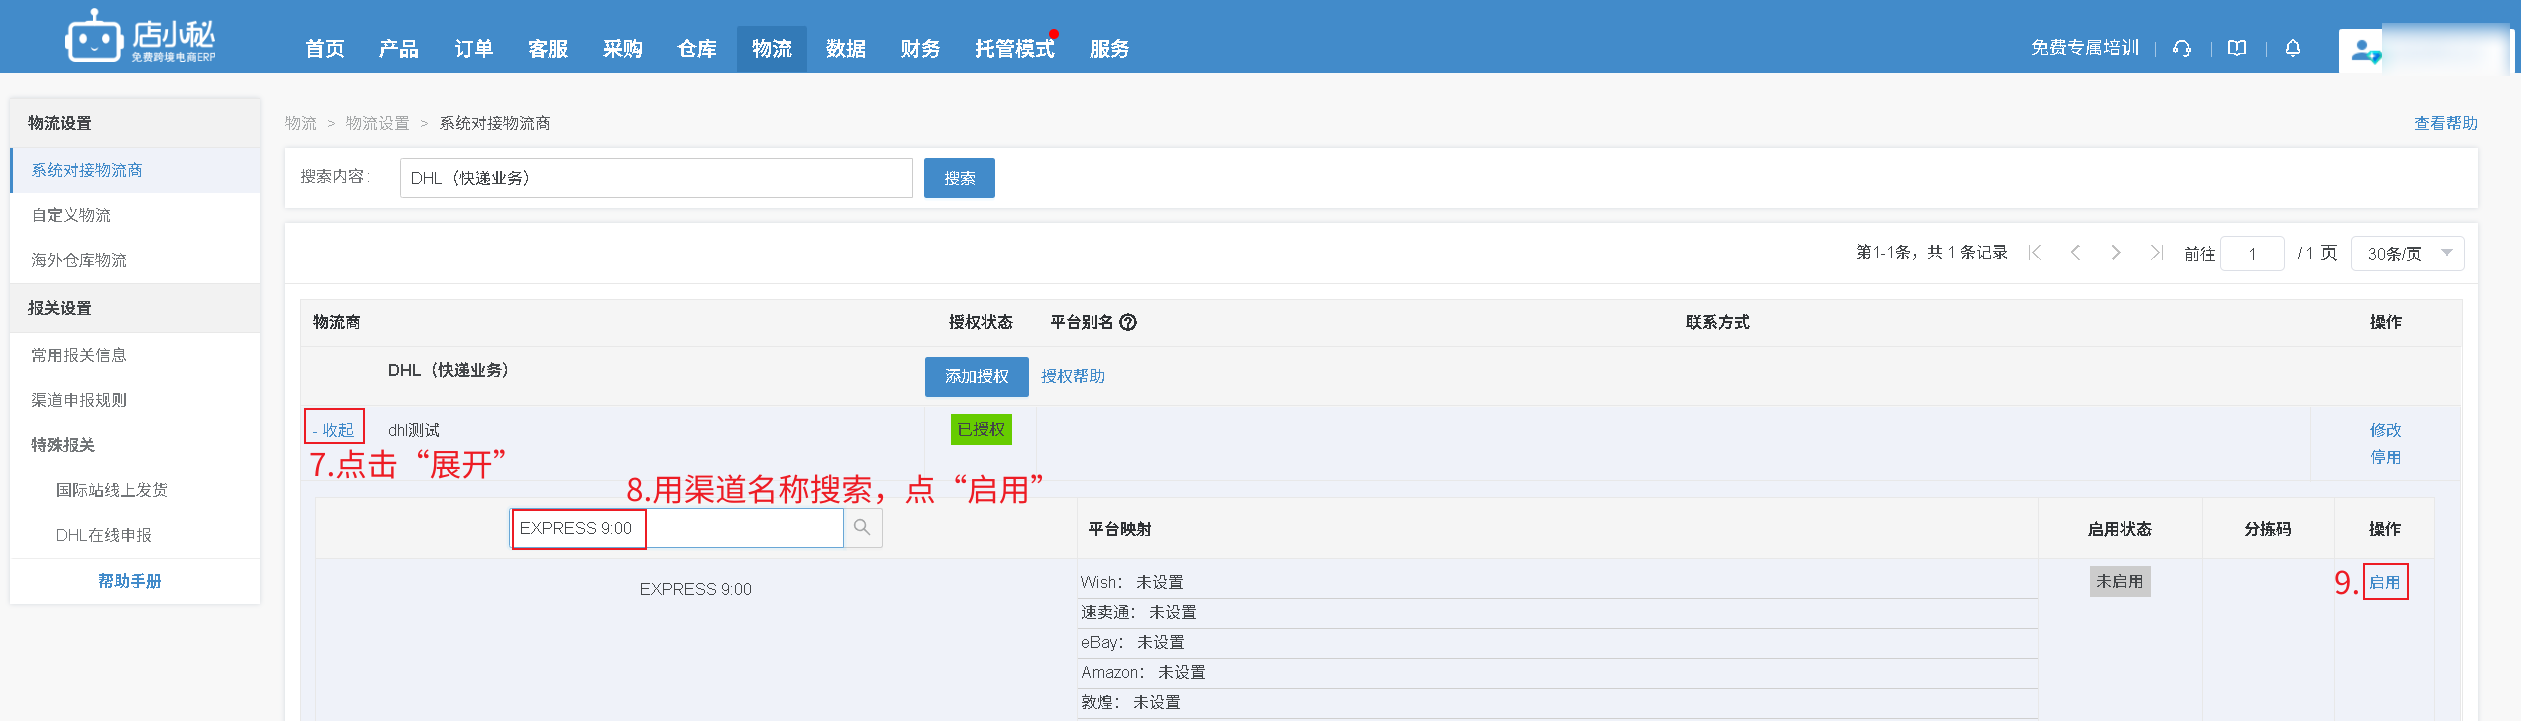2521x721 pixels.
Task: Open the 授权帮助 link
Action: pos(1072,376)
